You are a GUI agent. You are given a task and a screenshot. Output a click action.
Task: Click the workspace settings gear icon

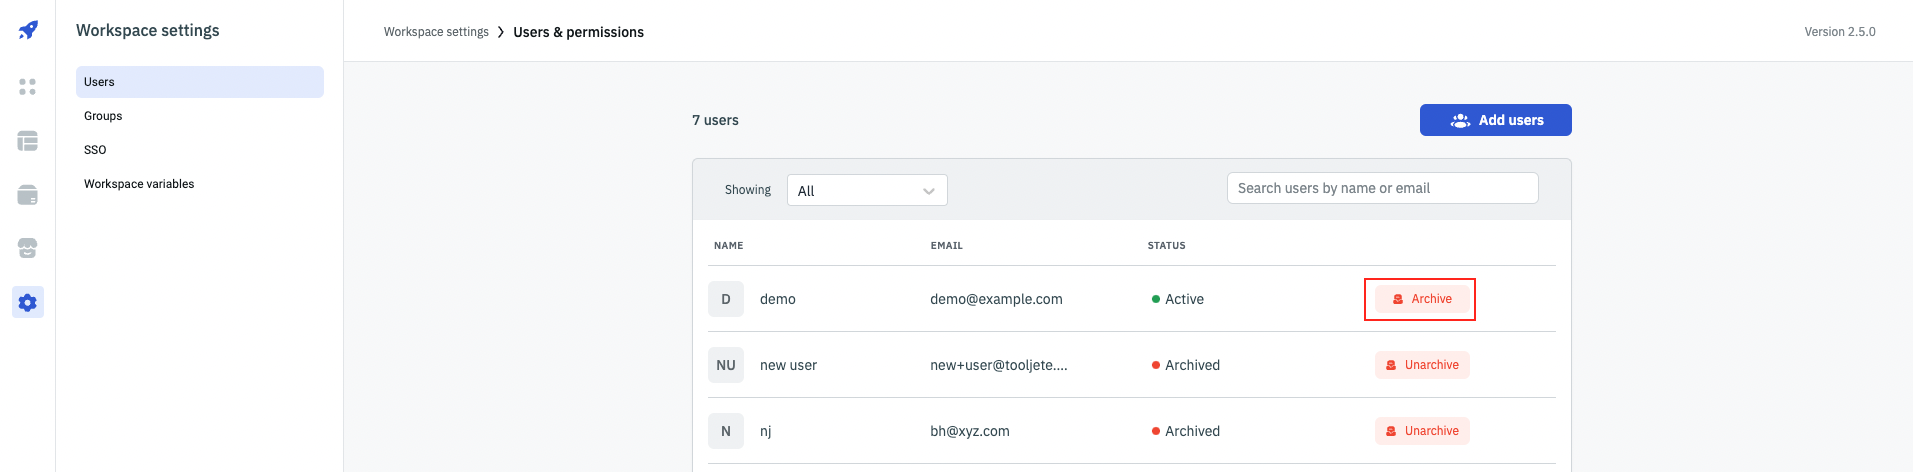tap(28, 302)
